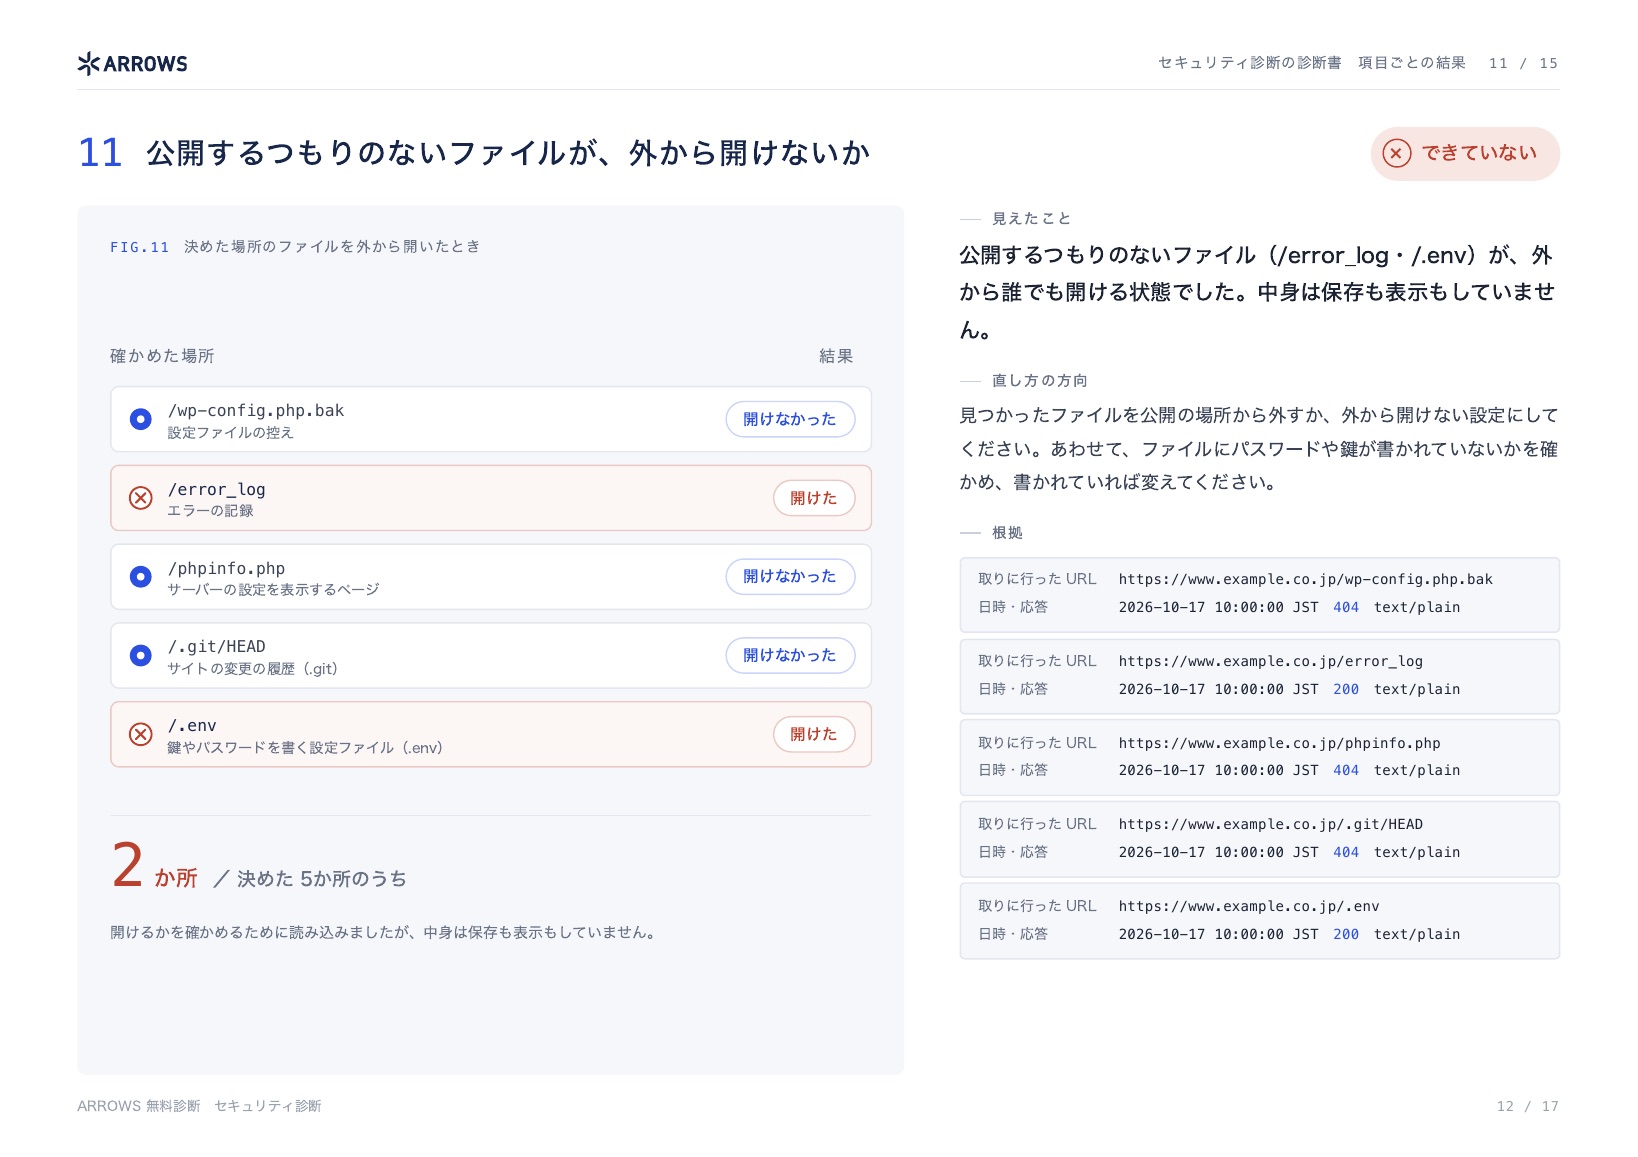1638x1157 pixels.
Task: Click the FIG.11 figure label
Action: coord(140,247)
